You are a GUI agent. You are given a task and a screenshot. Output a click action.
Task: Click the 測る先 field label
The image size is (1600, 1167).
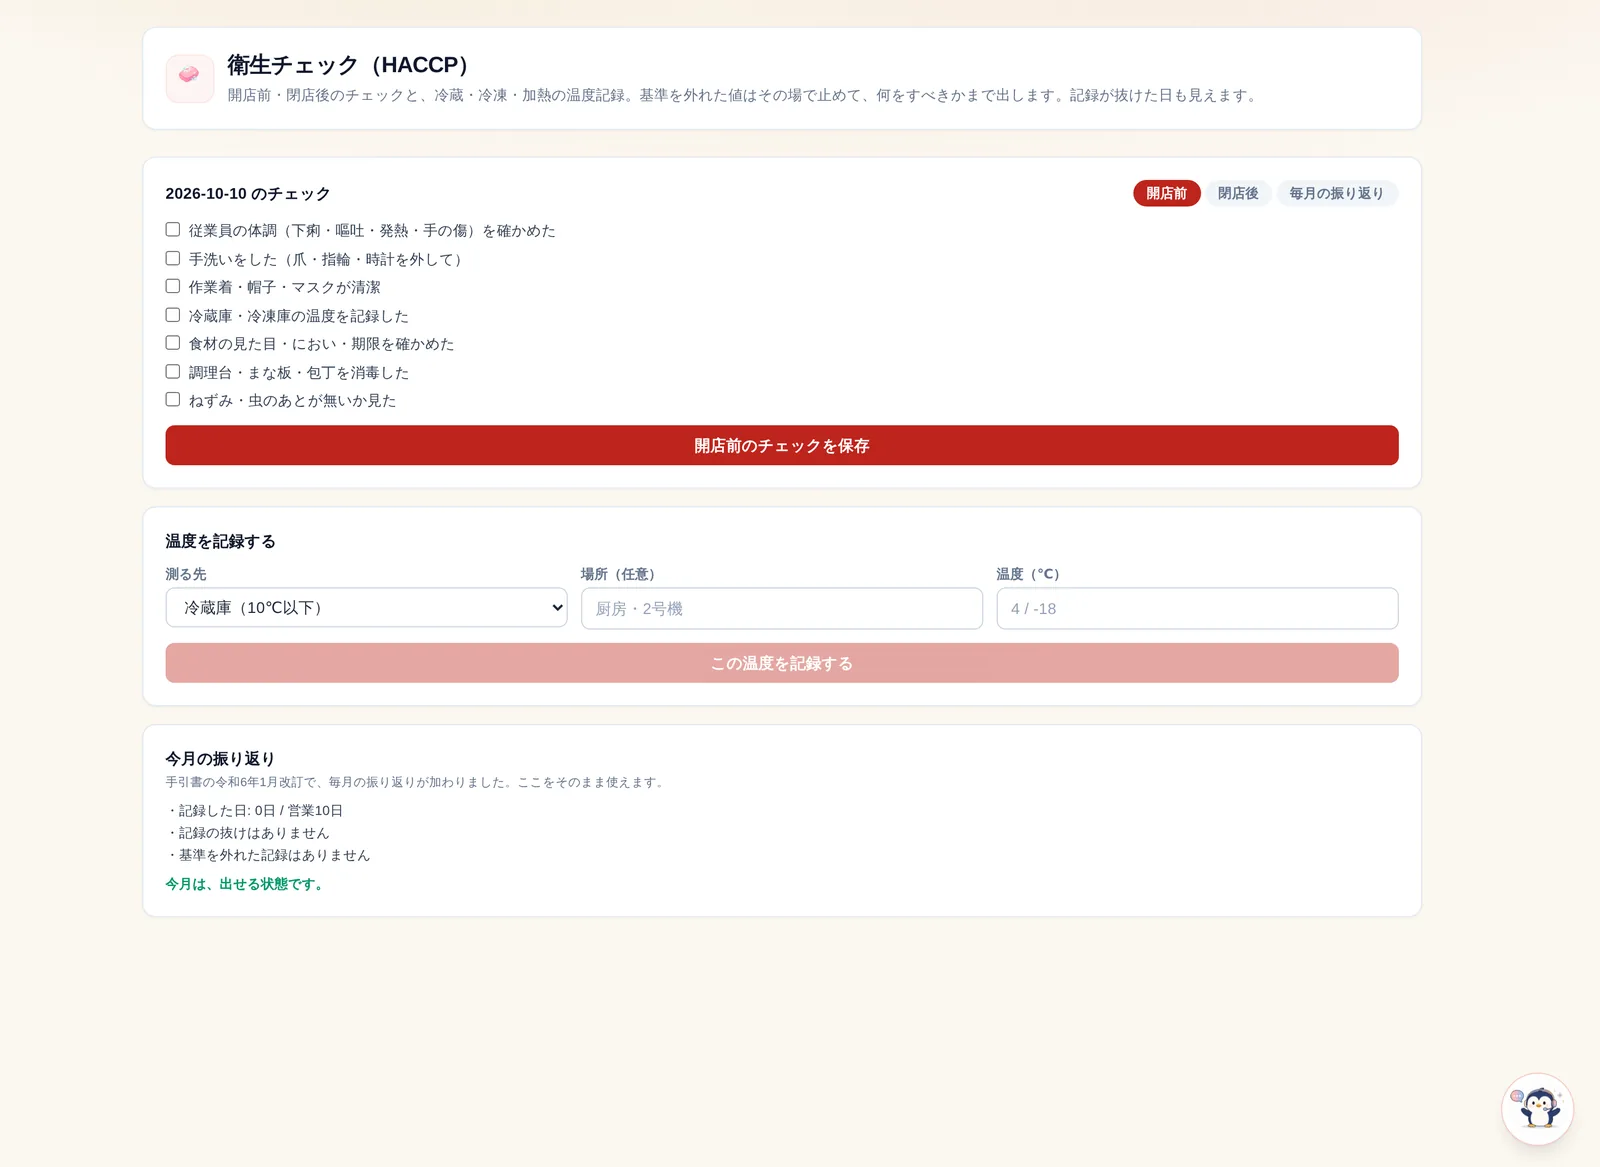pos(186,574)
